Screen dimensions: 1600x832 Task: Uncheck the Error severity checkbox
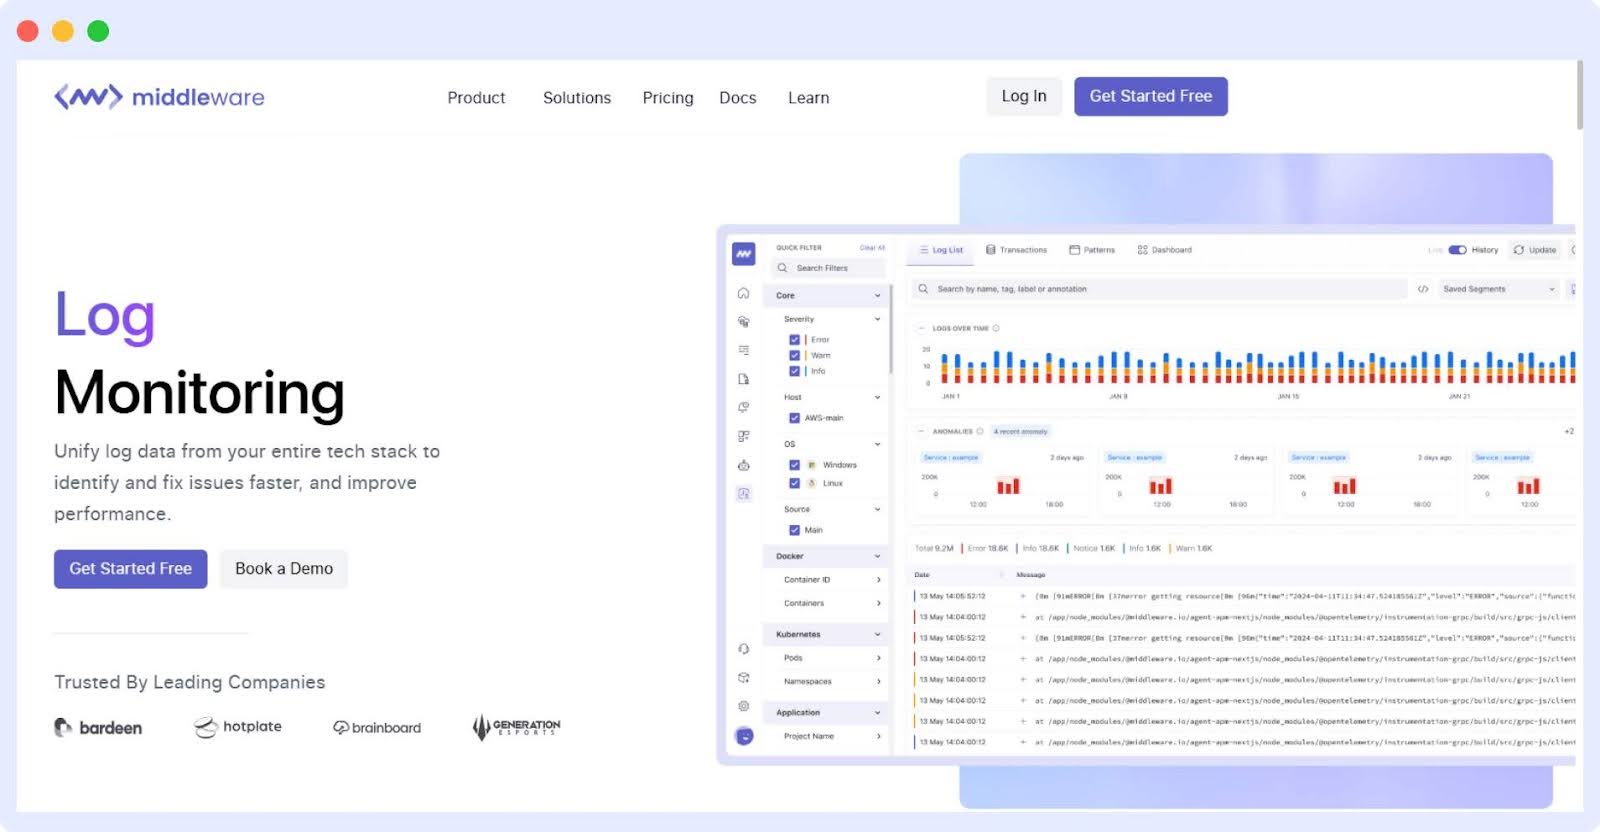point(794,340)
